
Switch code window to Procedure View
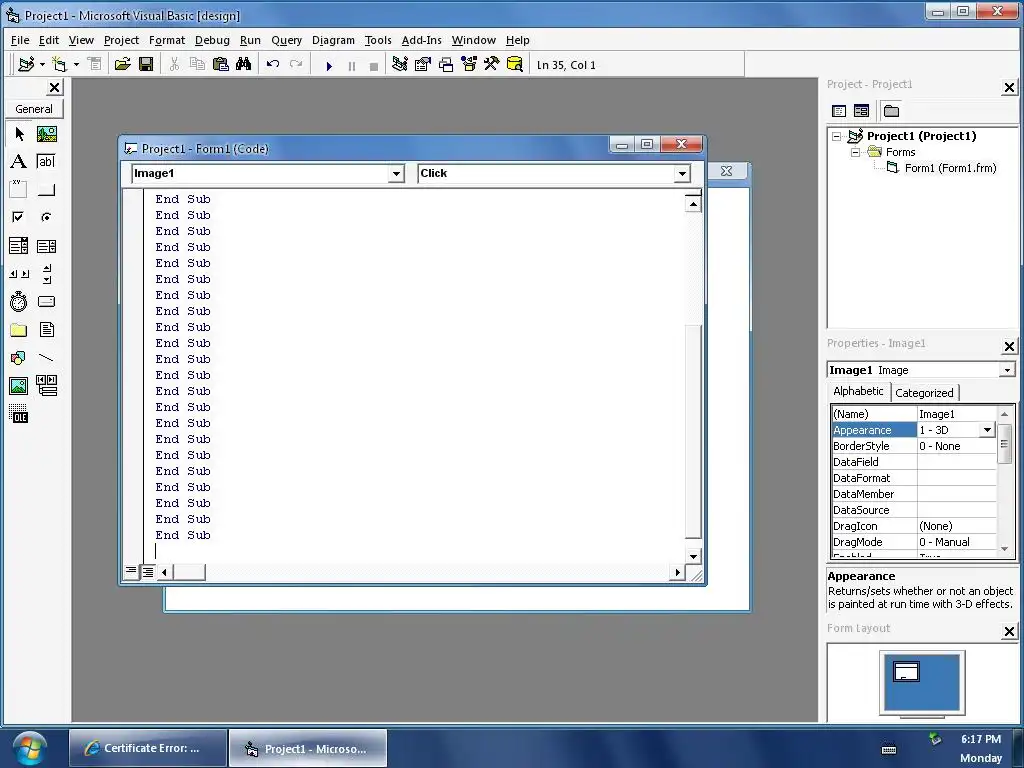[x=131, y=571]
